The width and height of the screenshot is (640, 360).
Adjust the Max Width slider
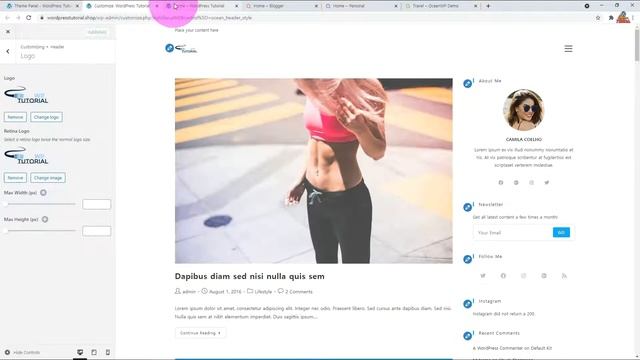pos(40,204)
